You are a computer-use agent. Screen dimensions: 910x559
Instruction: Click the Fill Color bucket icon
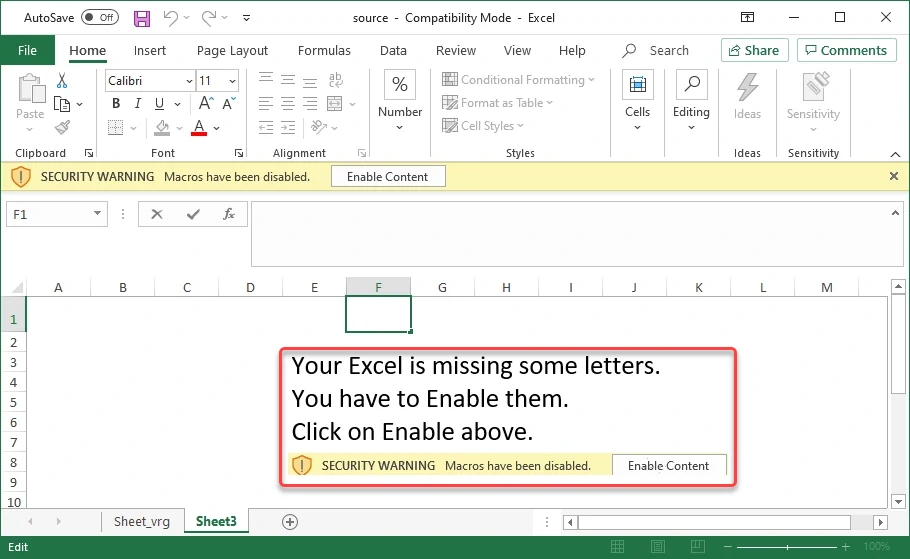162,128
